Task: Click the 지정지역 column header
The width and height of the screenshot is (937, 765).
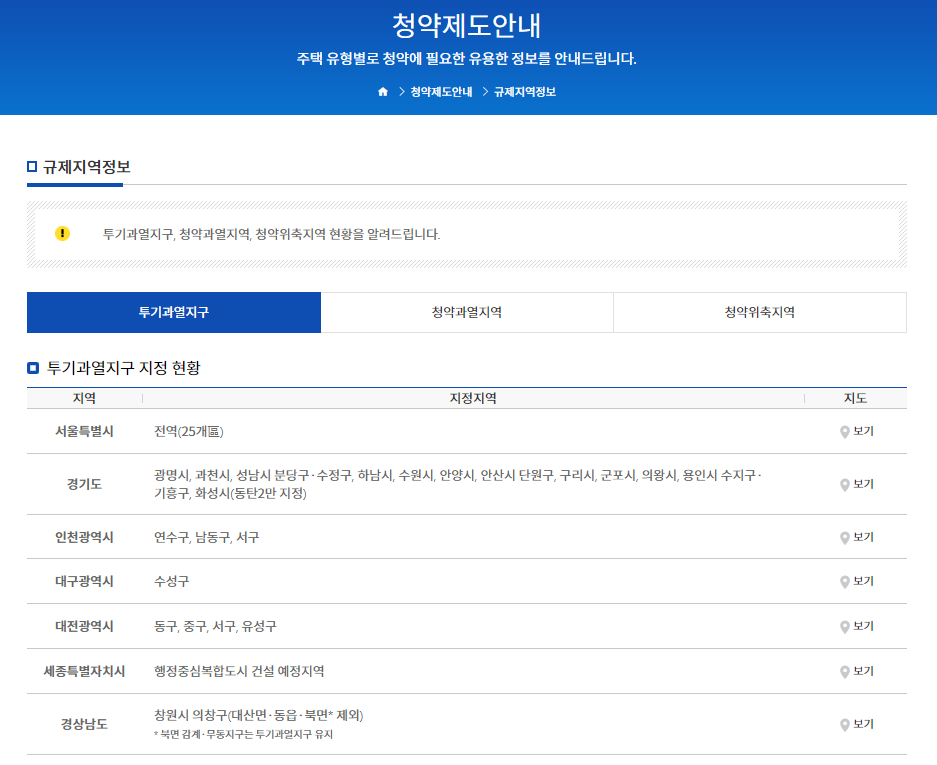Action: coord(473,398)
